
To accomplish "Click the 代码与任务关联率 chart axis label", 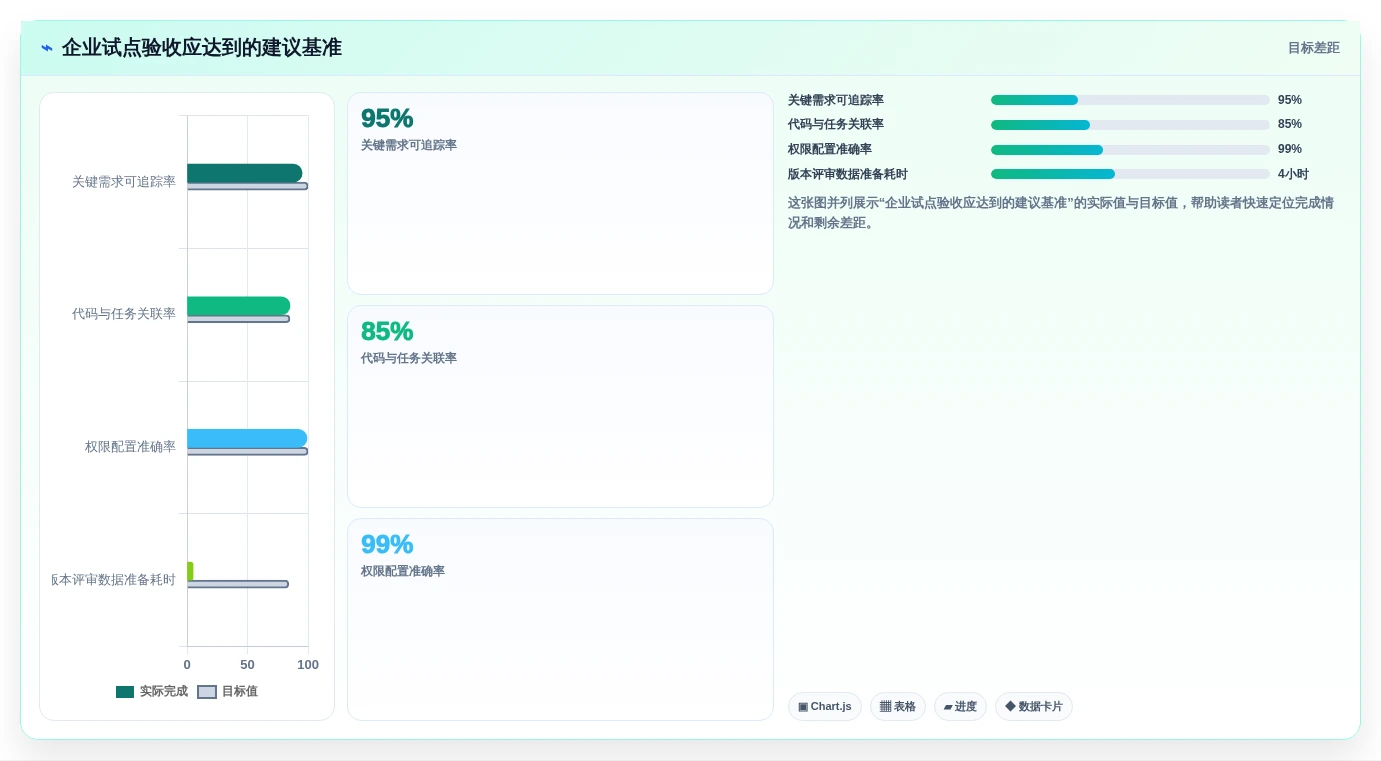I will tap(124, 314).
